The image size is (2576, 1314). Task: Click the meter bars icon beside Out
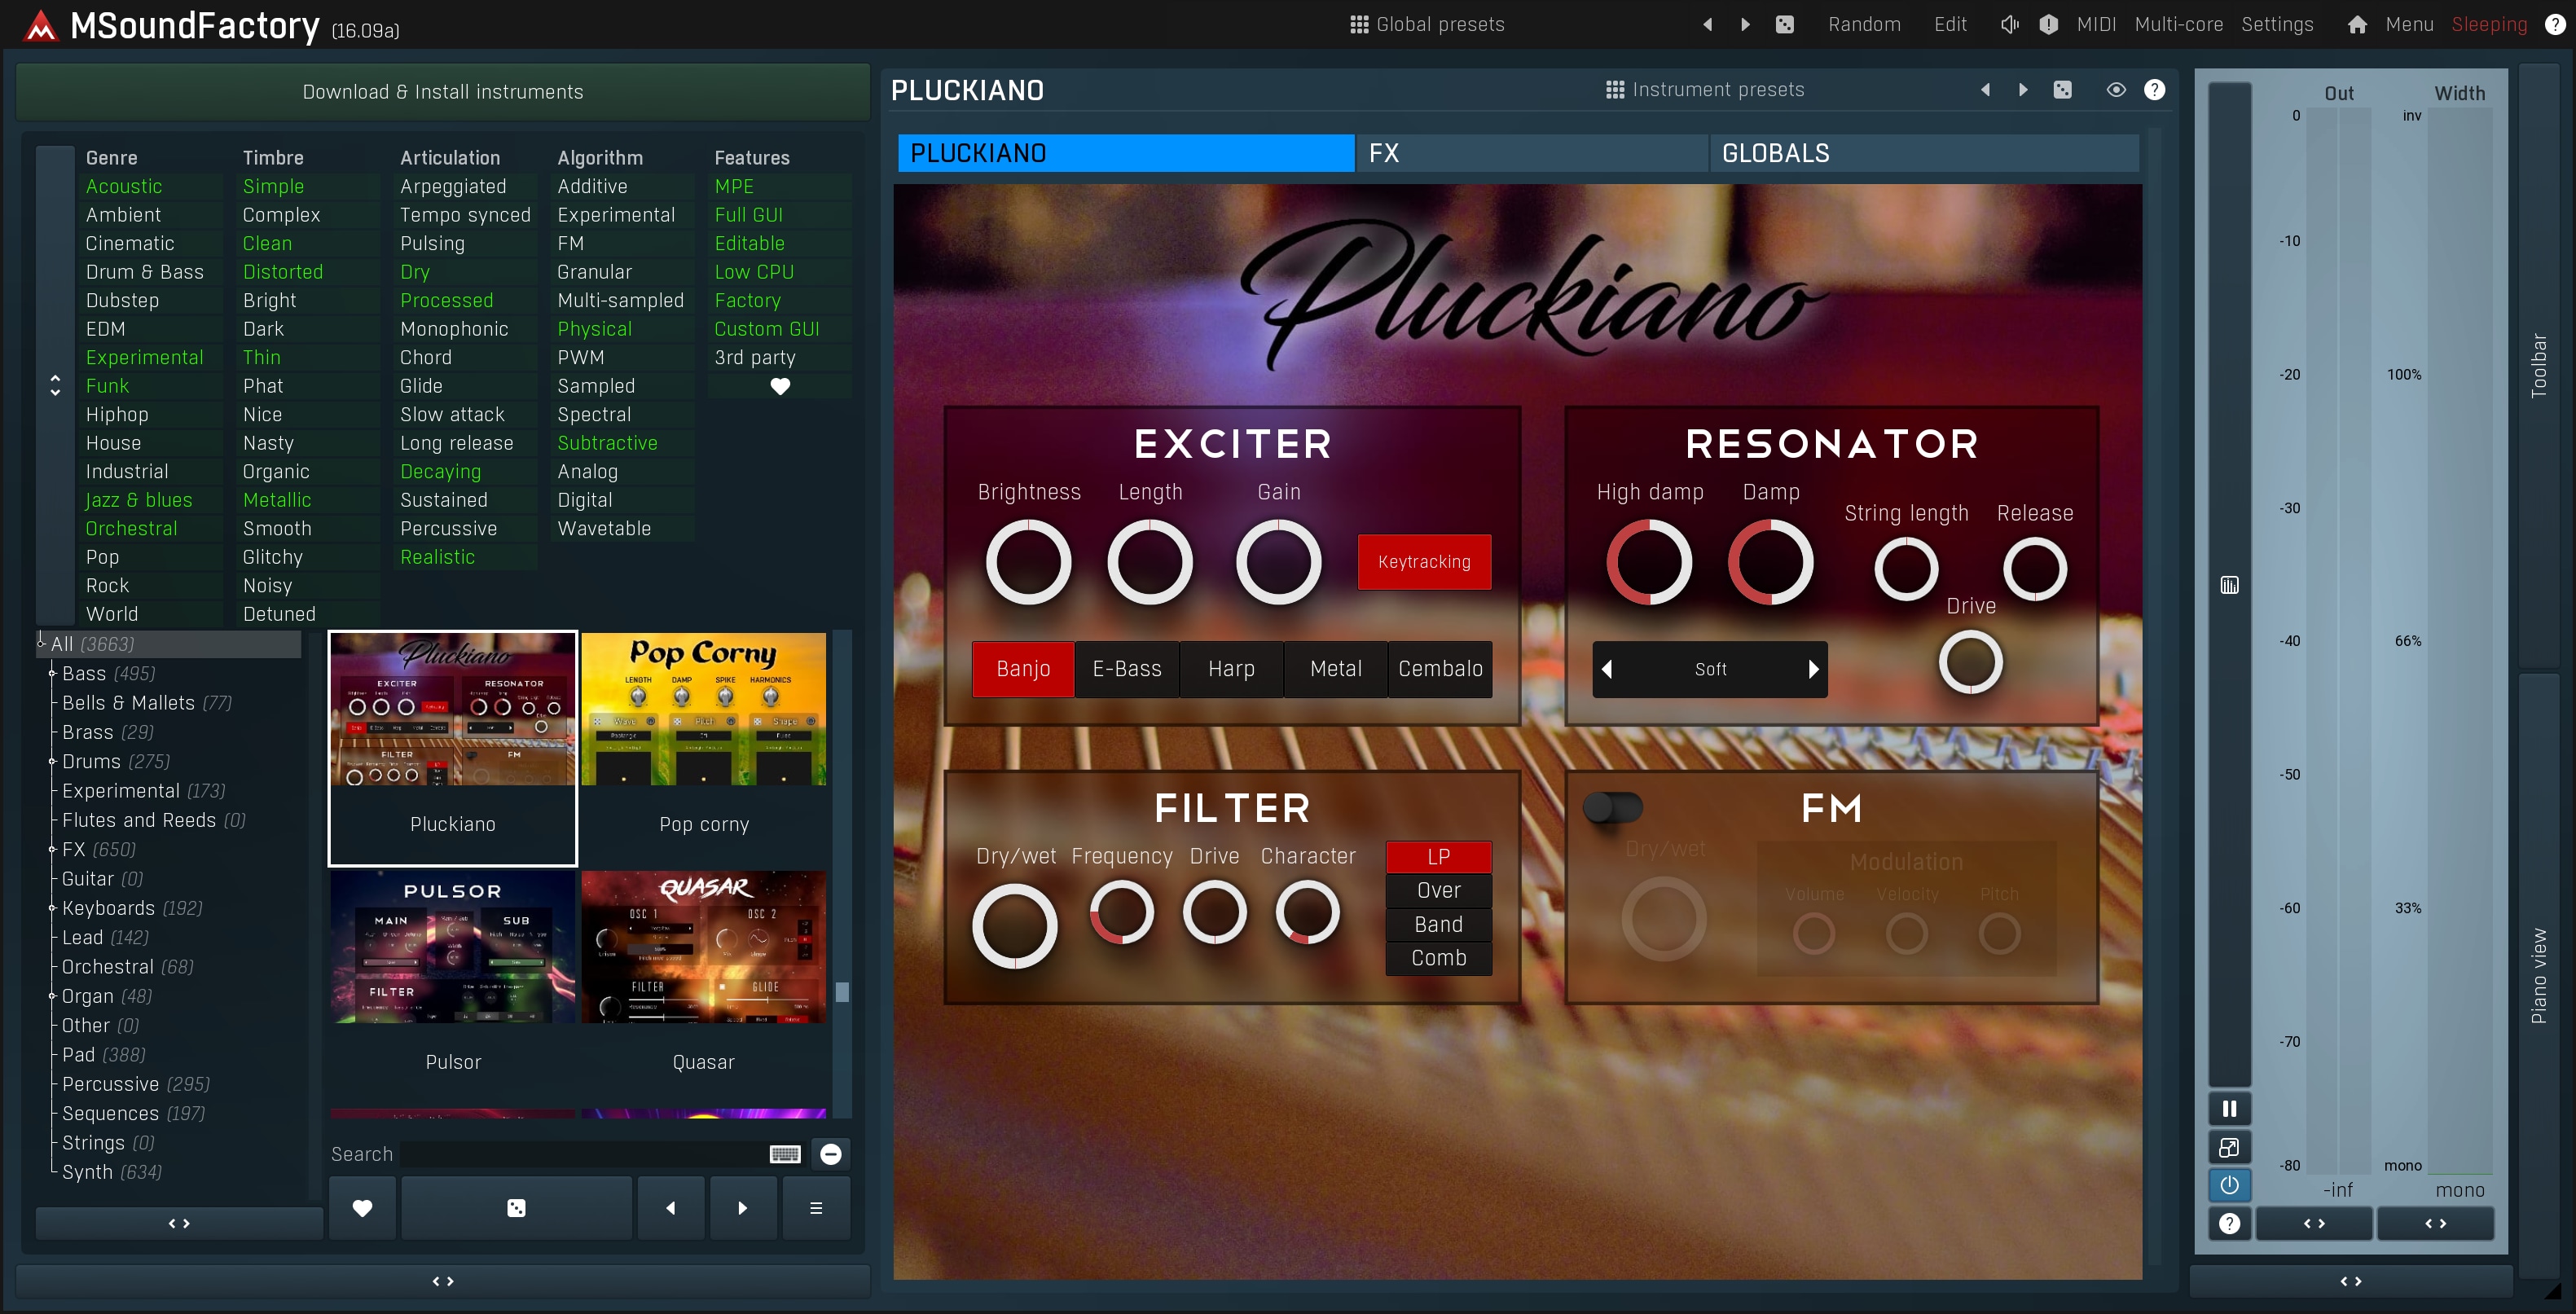click(2230, 585)
